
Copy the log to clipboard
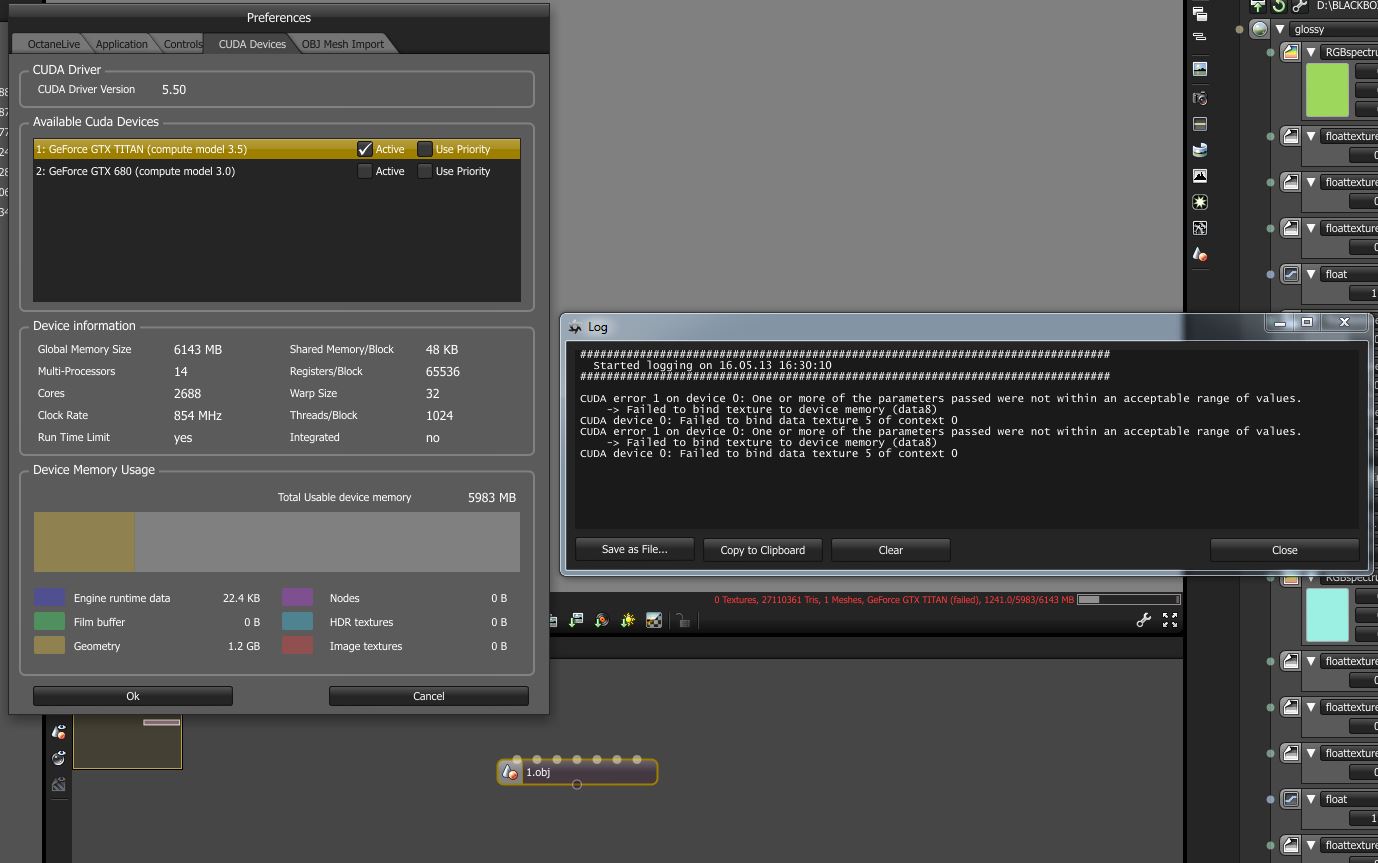763,550
